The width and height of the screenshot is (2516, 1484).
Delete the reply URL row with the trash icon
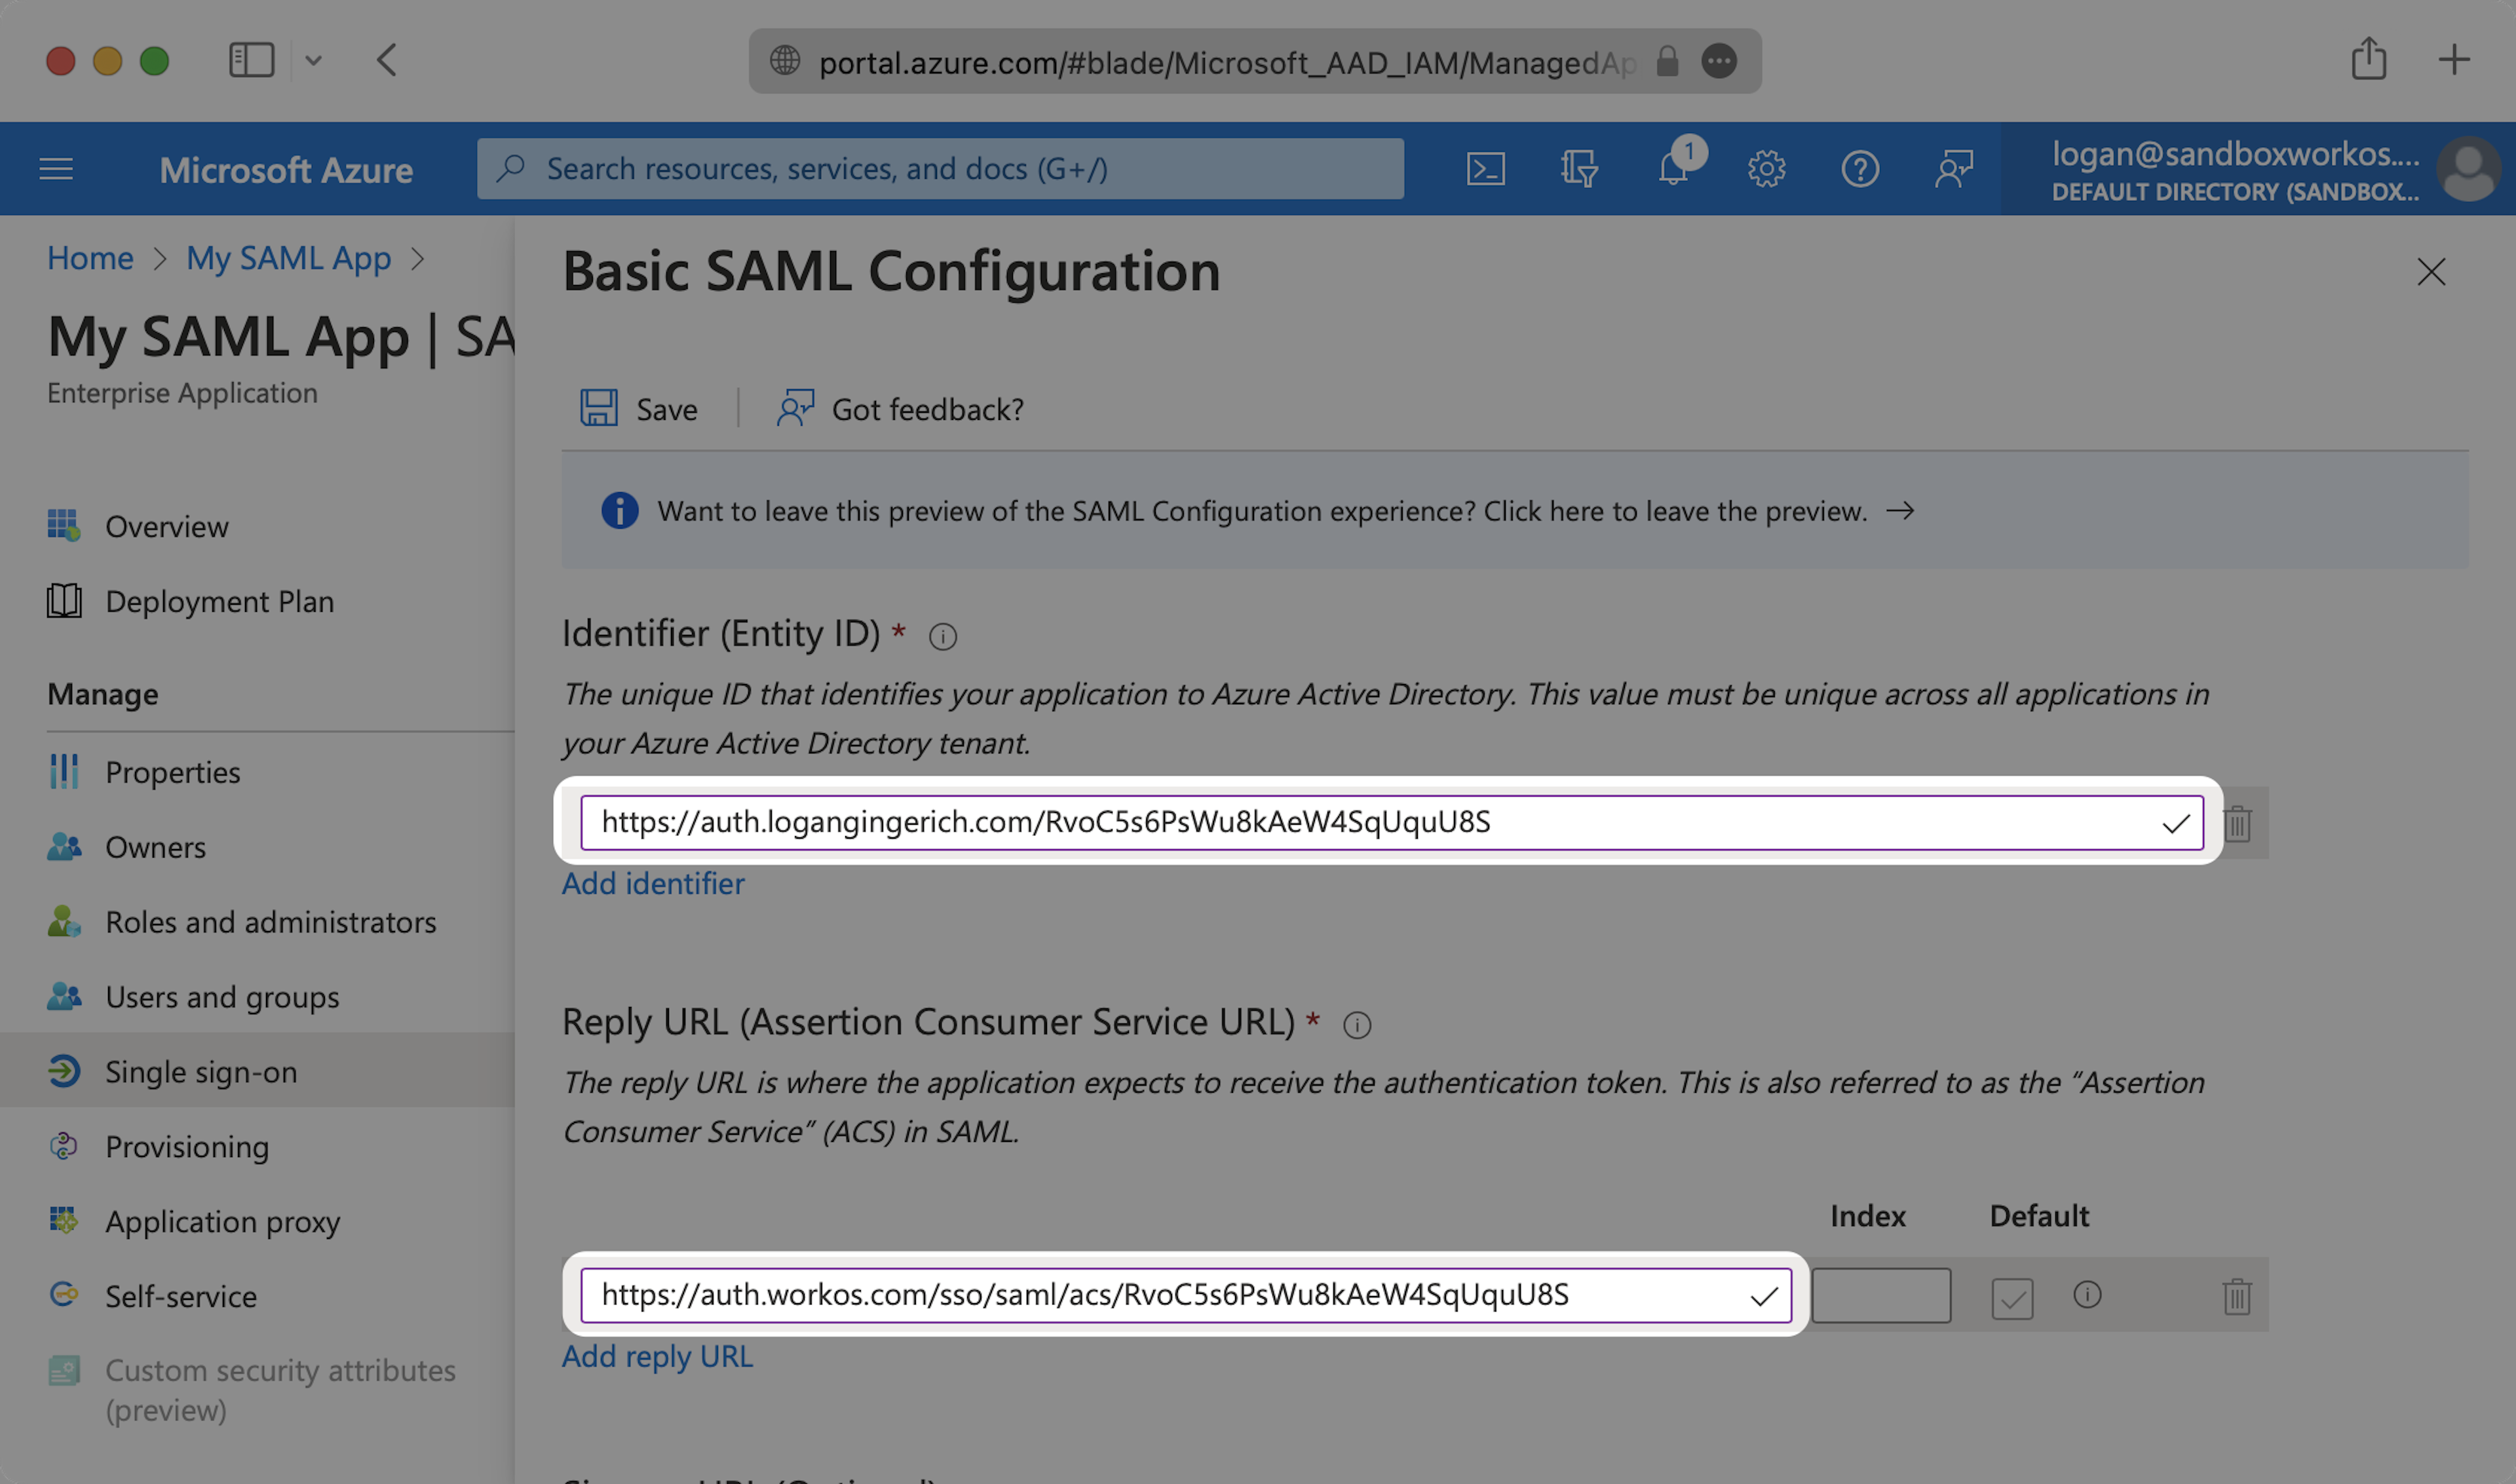click(x=2237, y=1297)
